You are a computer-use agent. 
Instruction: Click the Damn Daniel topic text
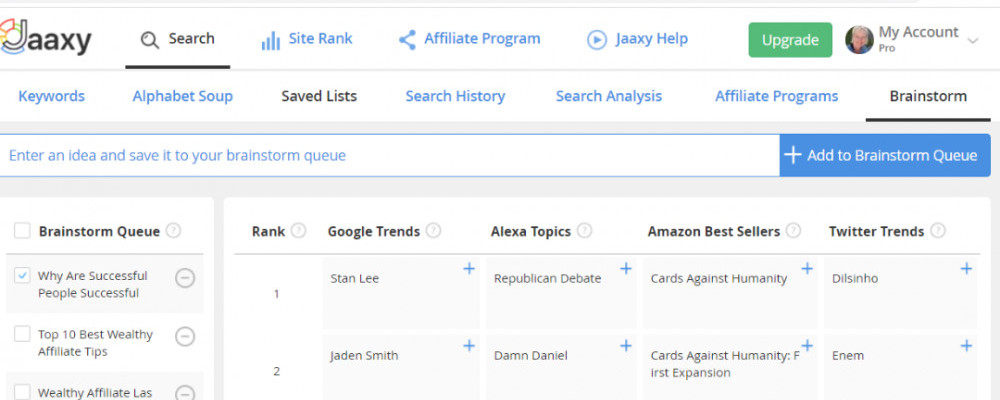point(531,356)
